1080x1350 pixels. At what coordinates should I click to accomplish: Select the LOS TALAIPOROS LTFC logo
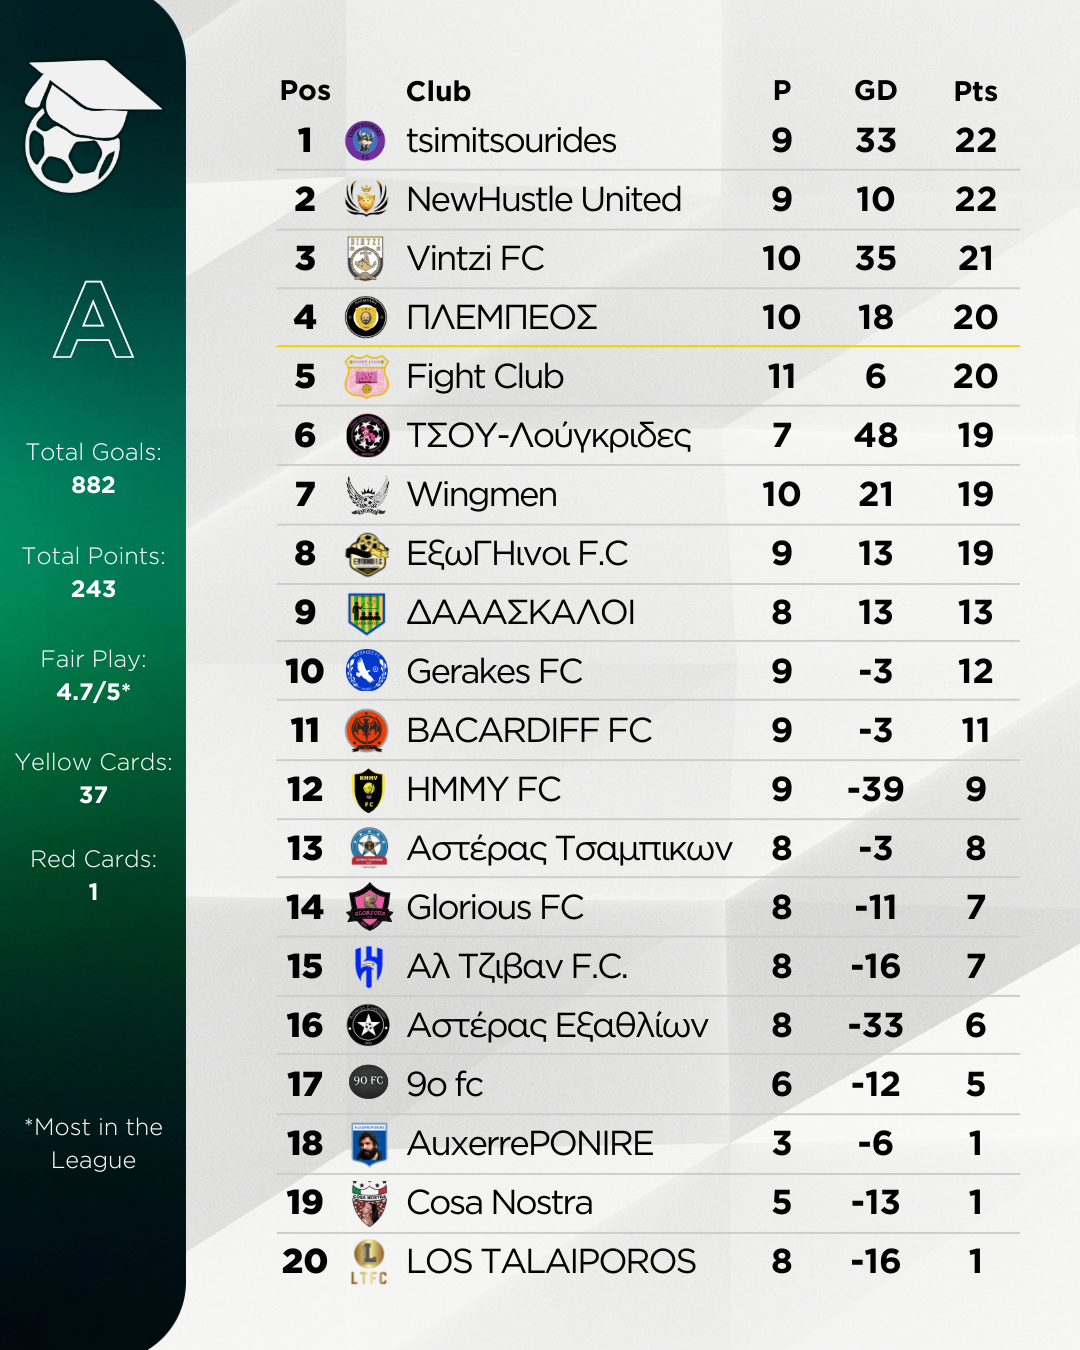coord(368,1262)
